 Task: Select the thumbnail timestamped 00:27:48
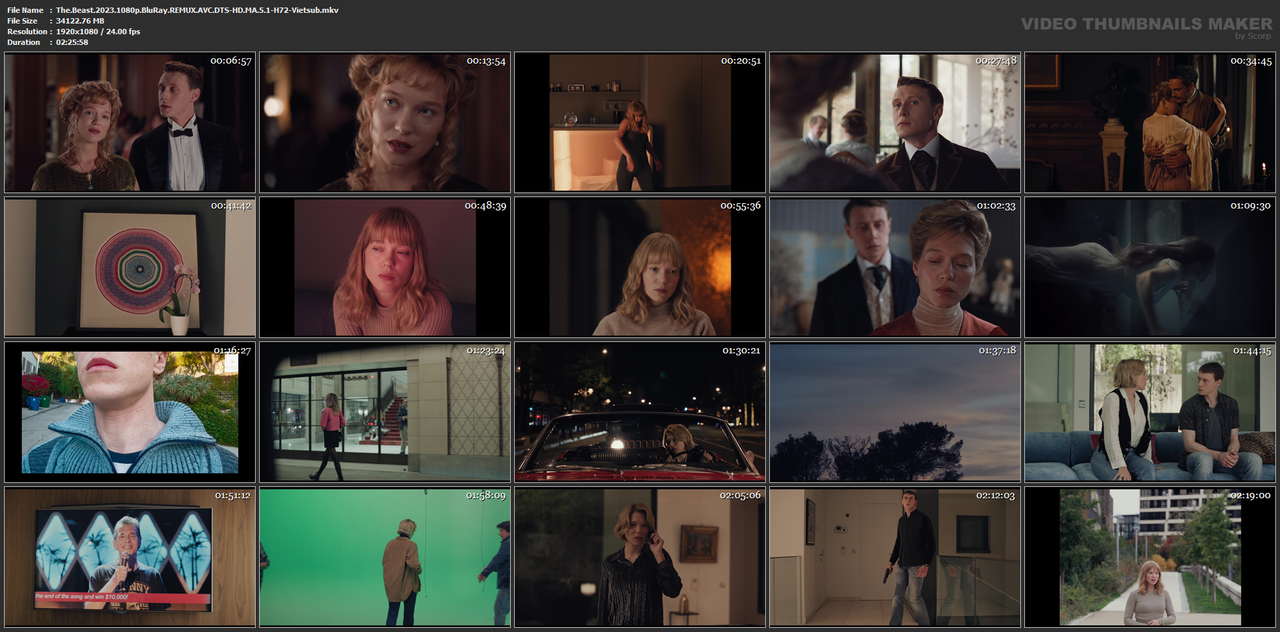click(x=895, y=122)
